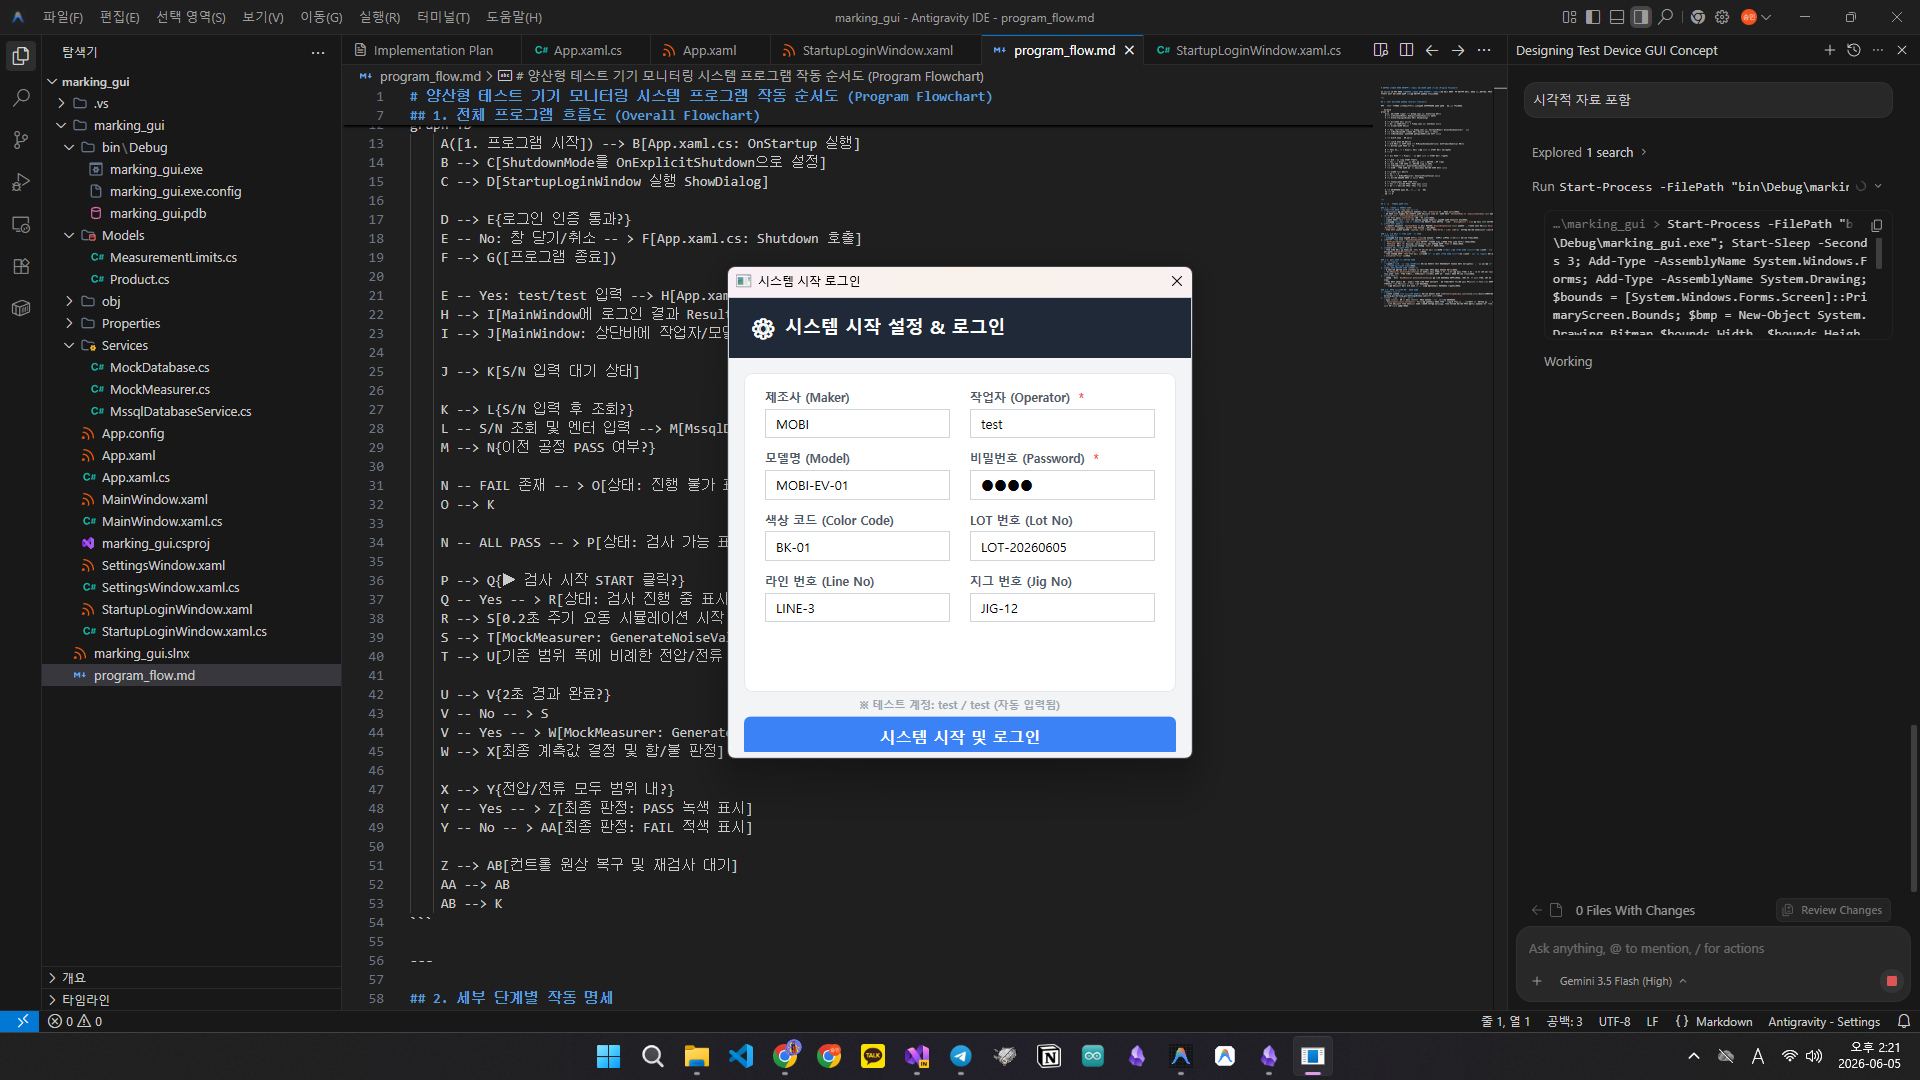Expand the 타임라인 section
The image size is (1920, 1080).
tap(191, 1000)
